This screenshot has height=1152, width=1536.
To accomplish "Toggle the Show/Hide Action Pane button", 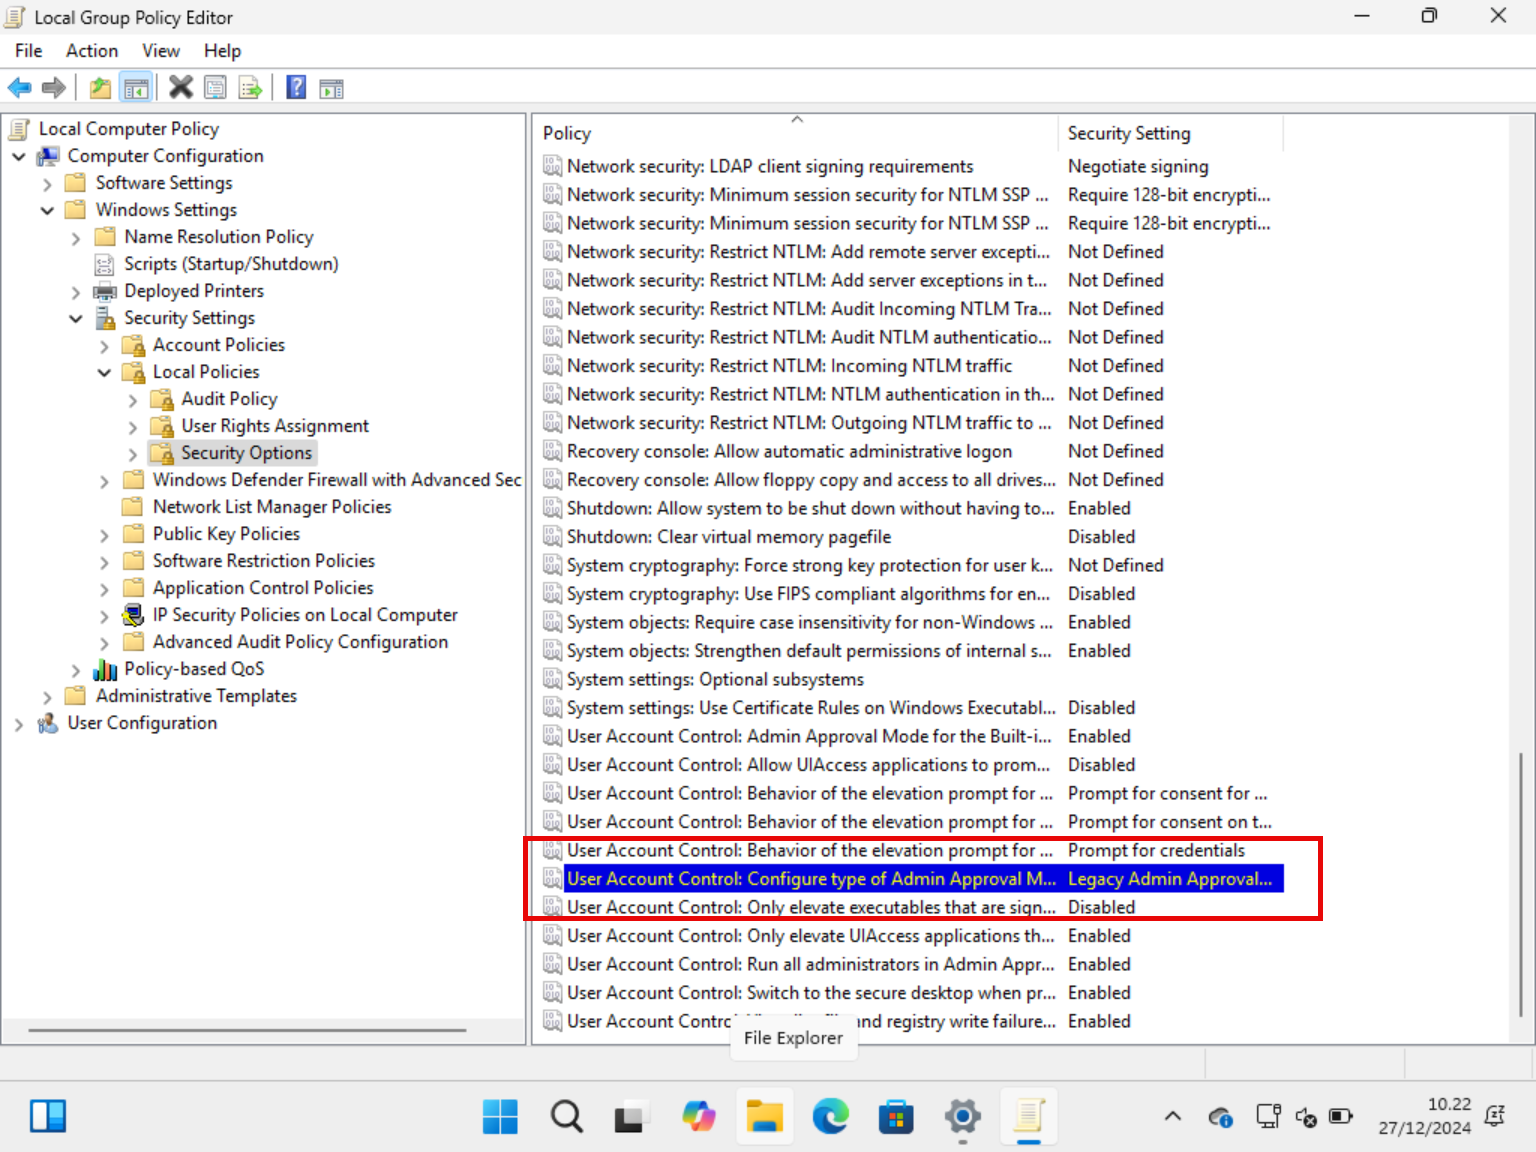I will 331,88.
